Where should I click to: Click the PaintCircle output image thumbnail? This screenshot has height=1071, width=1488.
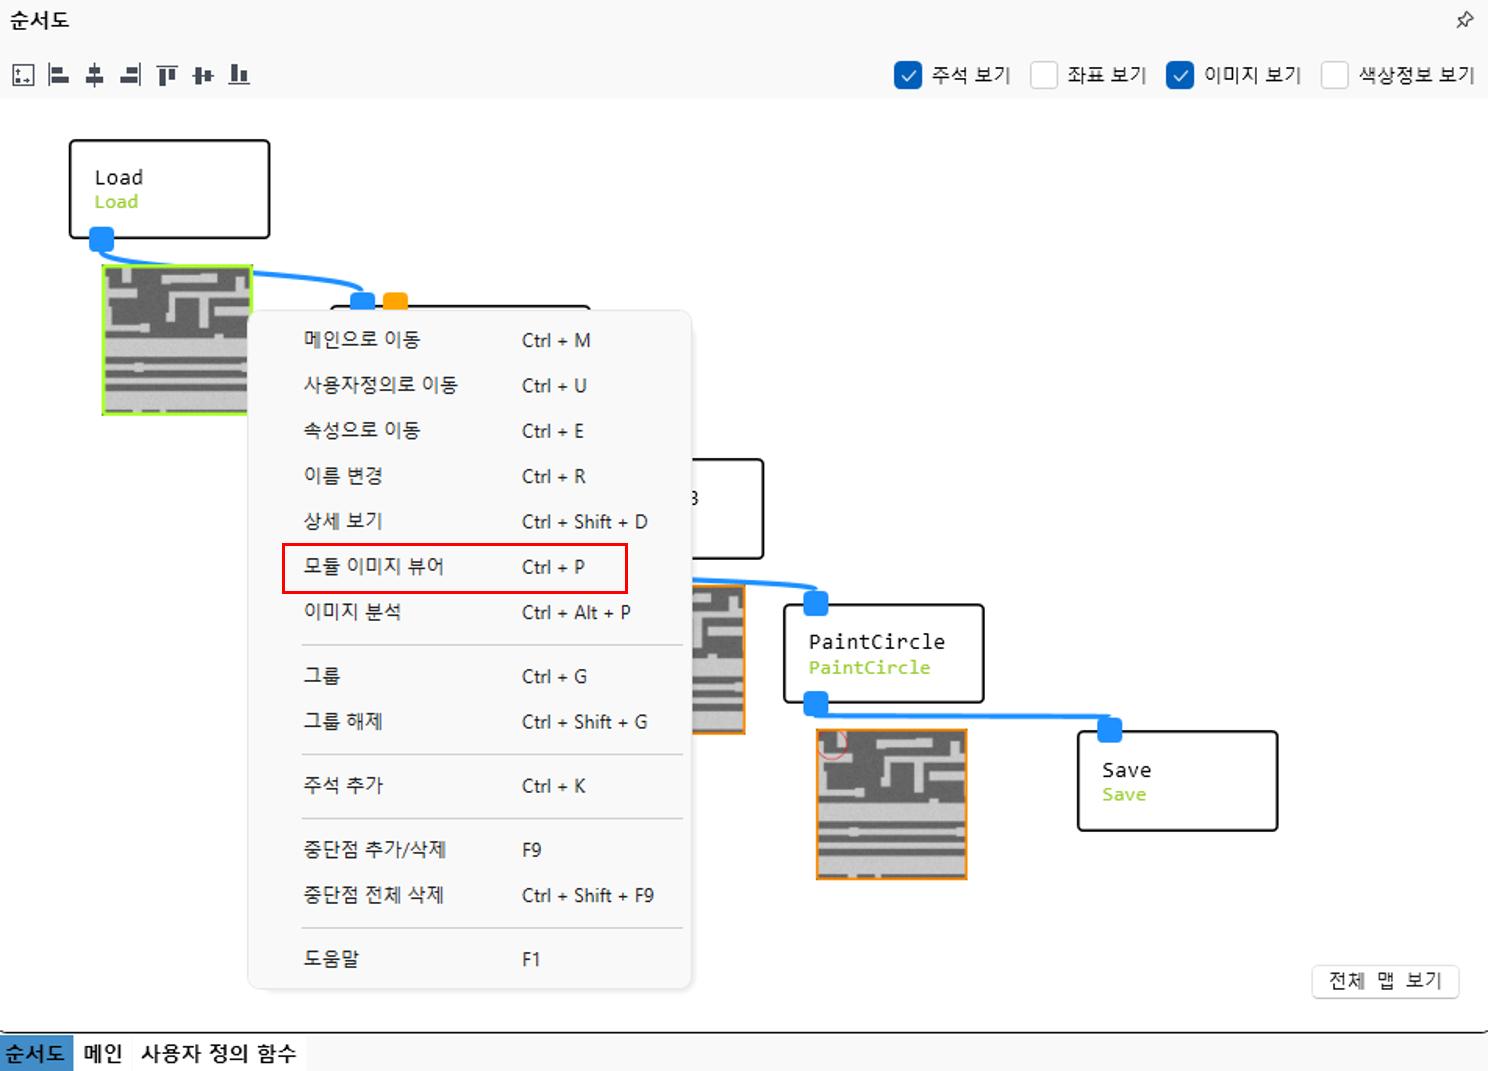click(x=892, y=805)
